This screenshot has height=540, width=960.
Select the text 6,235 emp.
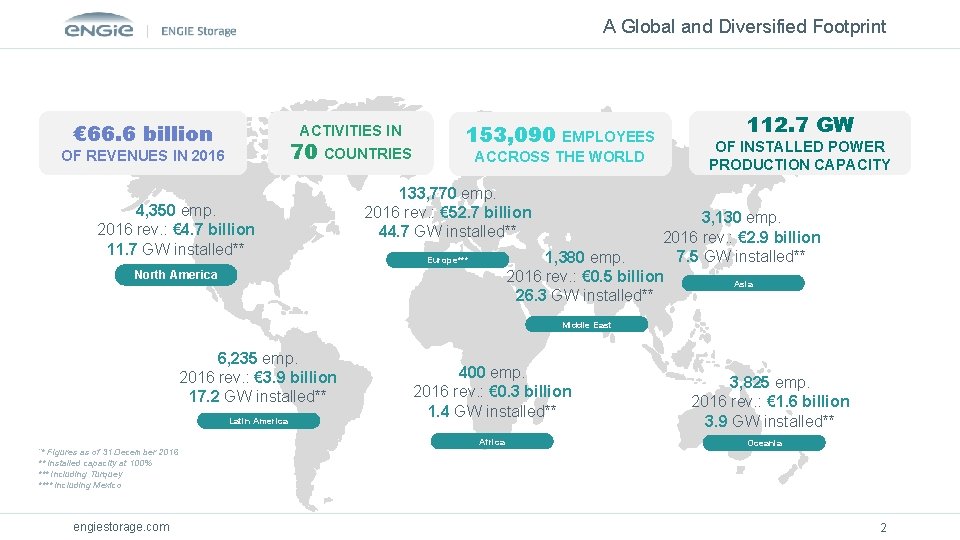(x=258, y=358)
